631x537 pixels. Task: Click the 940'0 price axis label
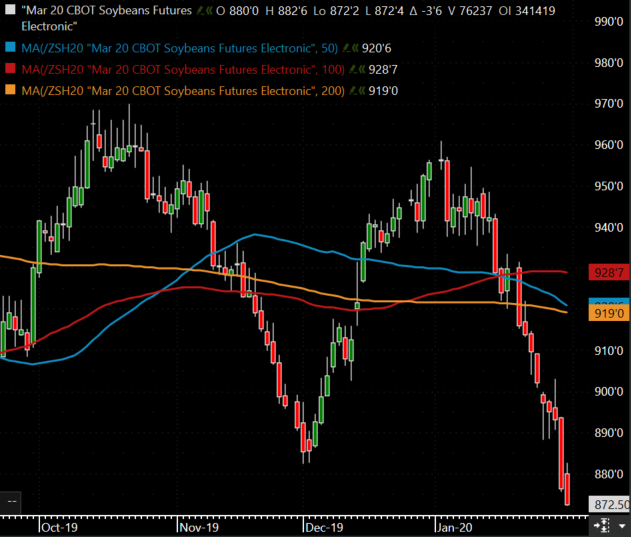tap(609, 227)
